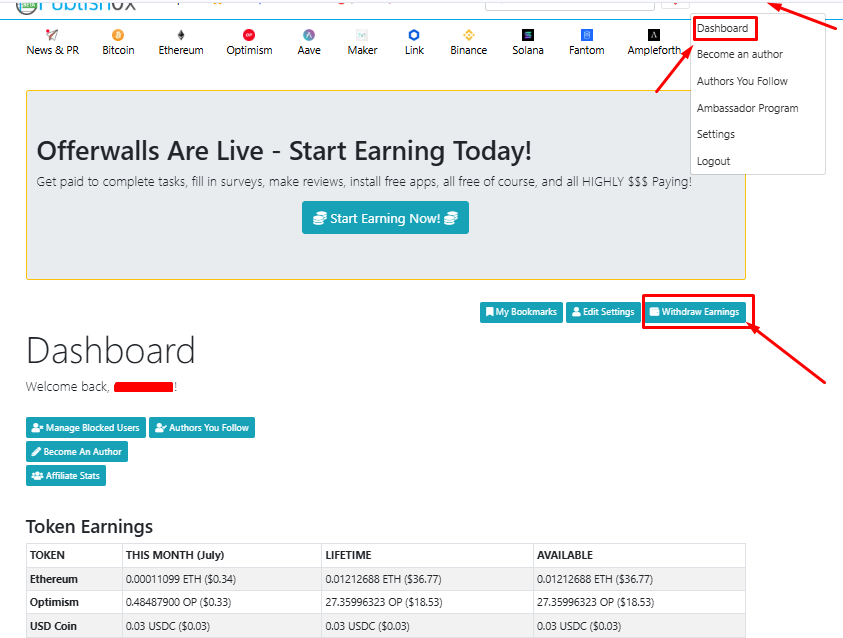843x638 pixels.
Task: Open the News & PR icon
Action: click(52, 35)
